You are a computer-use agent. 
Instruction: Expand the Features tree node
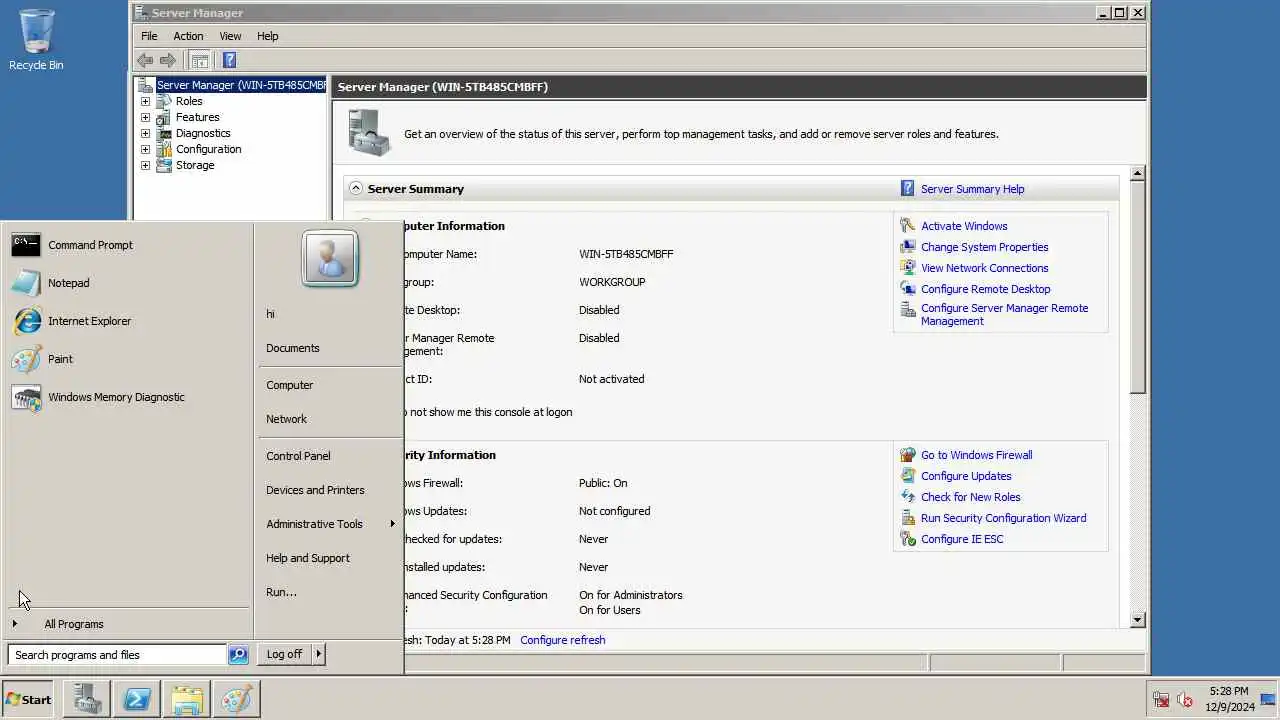[145, 117]
